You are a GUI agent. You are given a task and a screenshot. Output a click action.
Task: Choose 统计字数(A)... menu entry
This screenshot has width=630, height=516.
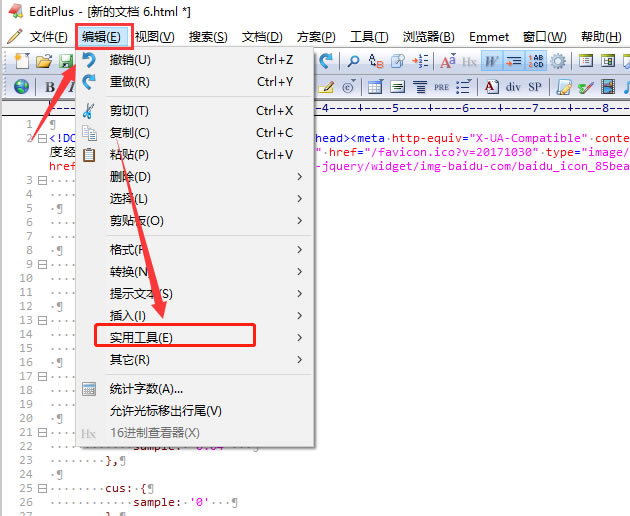point(195,389)
